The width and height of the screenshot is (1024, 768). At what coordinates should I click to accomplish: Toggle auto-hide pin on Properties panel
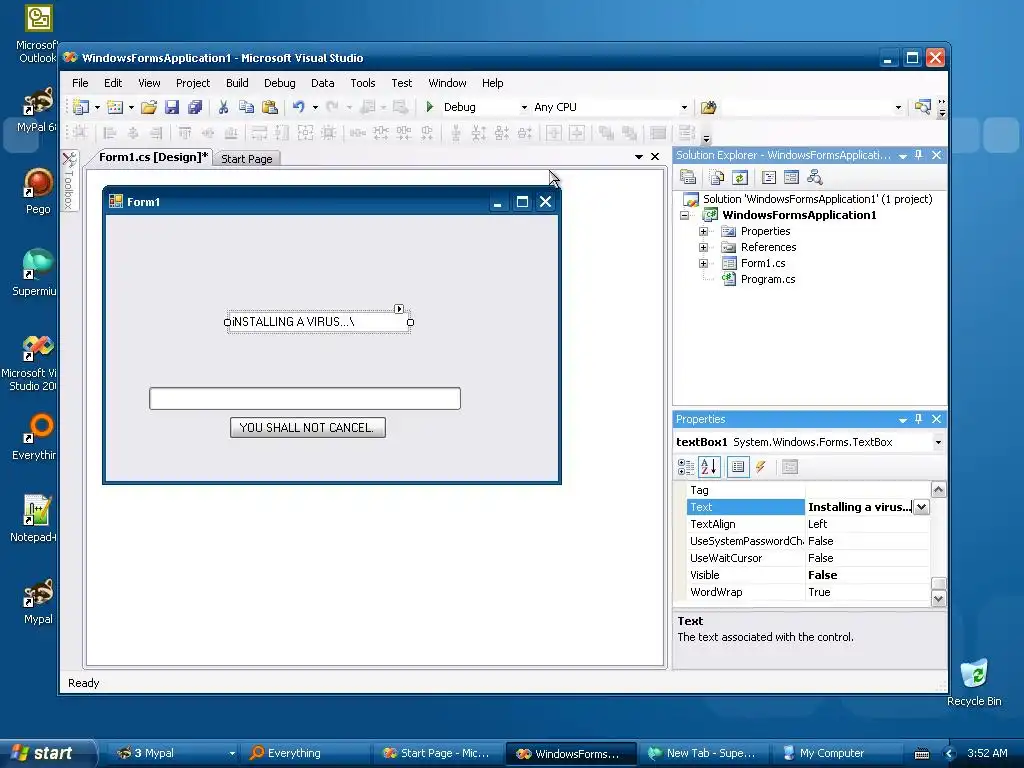[919, 419]
